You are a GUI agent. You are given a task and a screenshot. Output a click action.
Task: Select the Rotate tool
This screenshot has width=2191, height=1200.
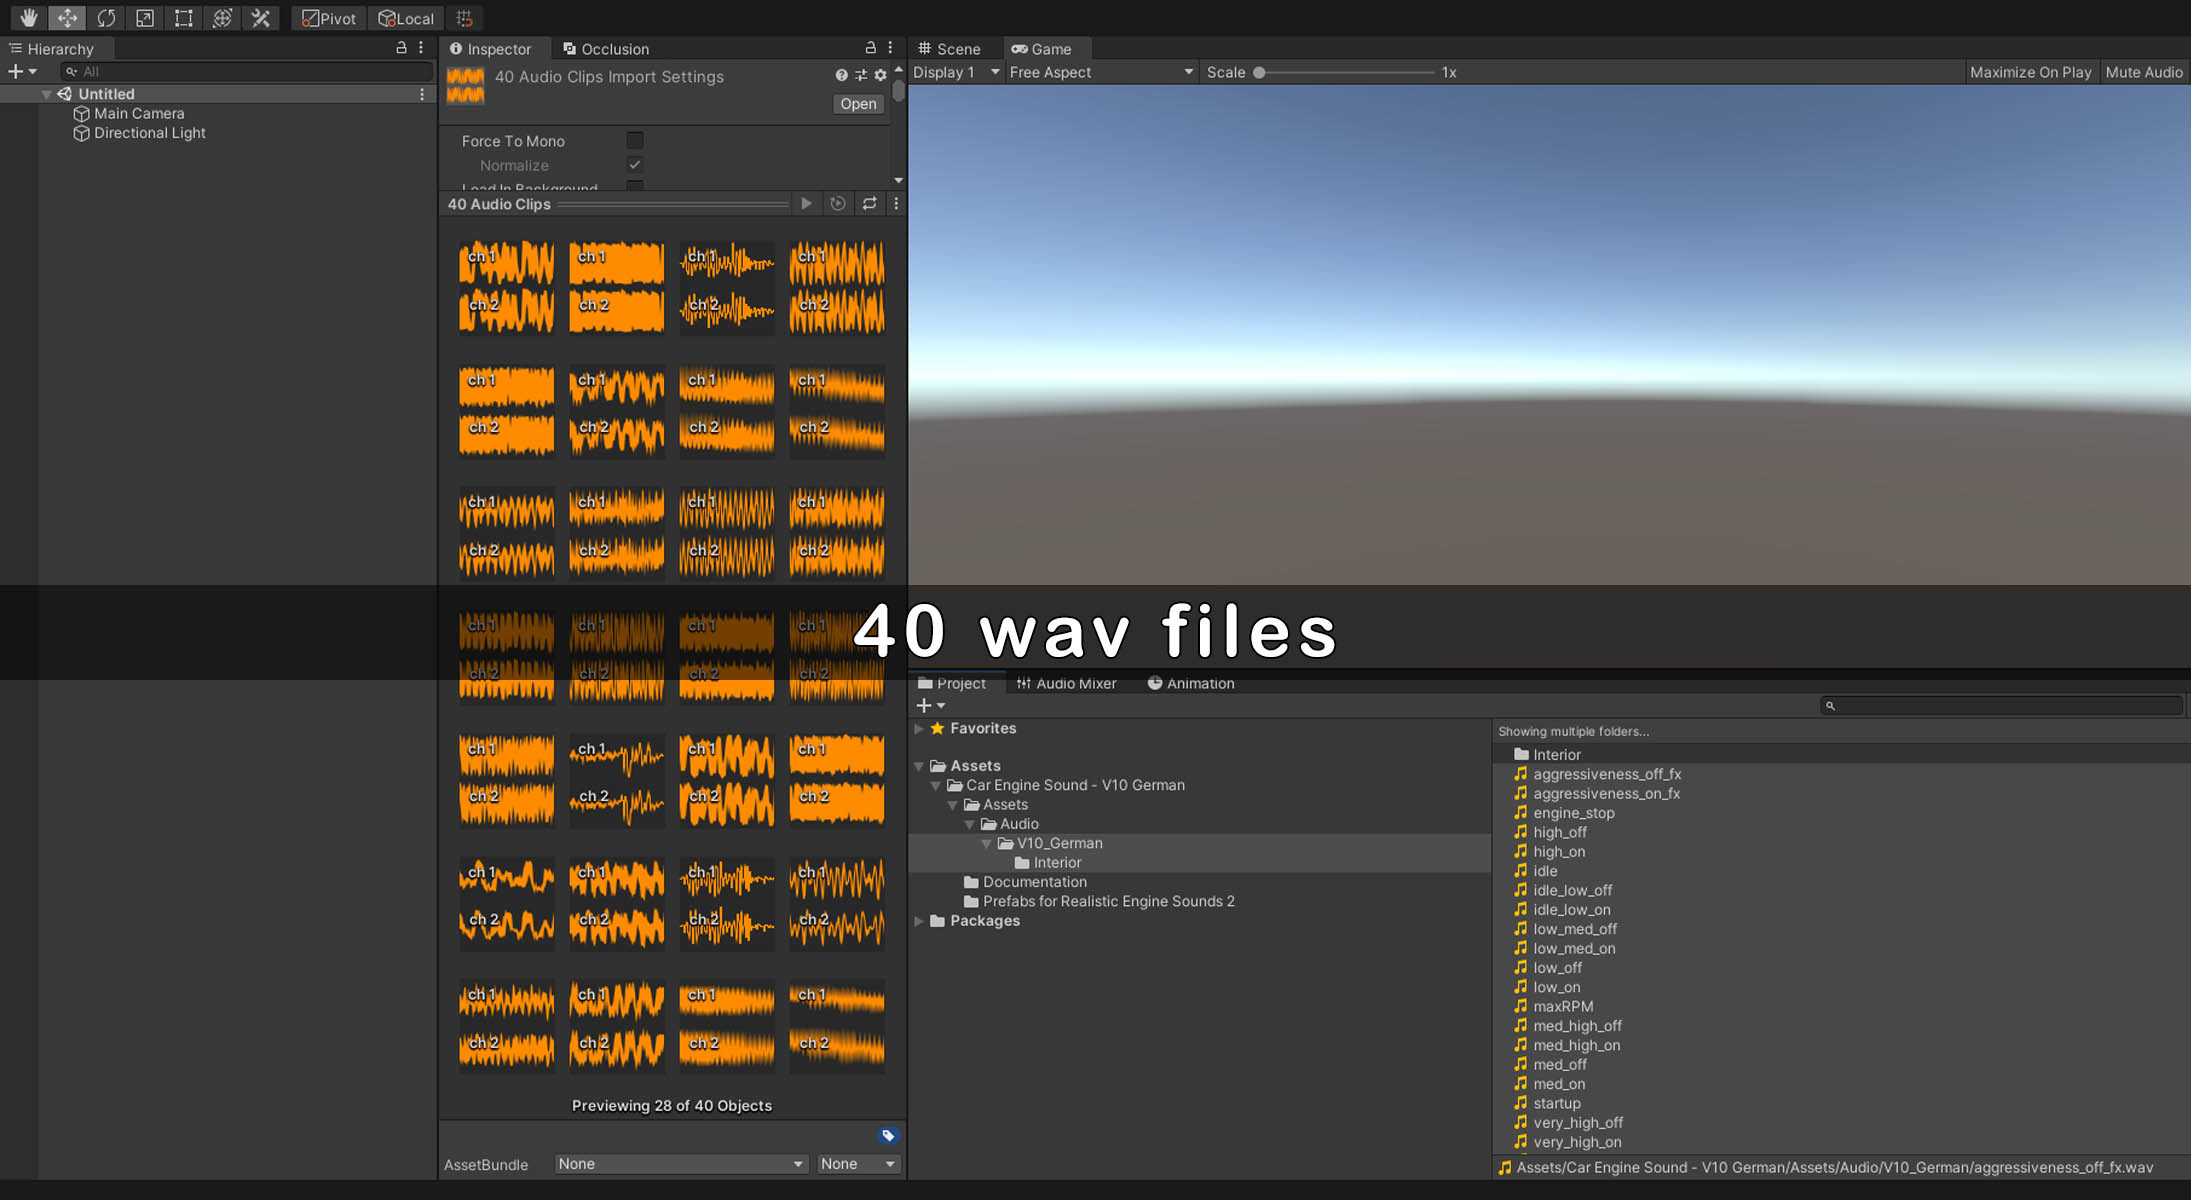[x=106, y=18]
